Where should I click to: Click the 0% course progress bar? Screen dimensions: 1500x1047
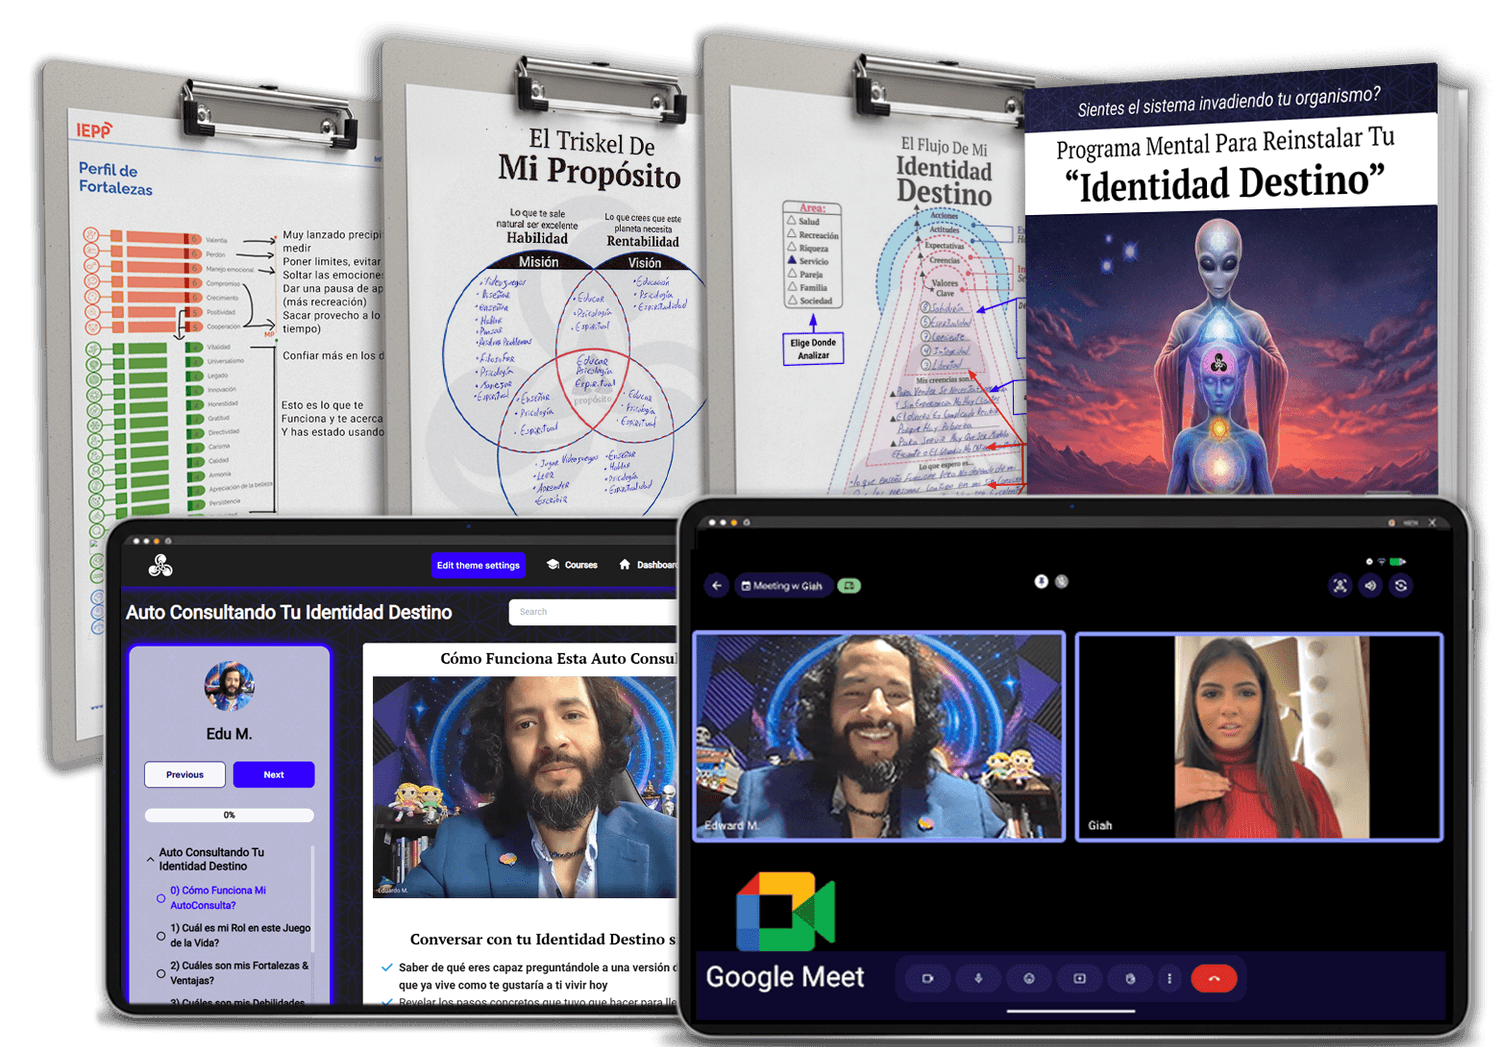point(229,815)
